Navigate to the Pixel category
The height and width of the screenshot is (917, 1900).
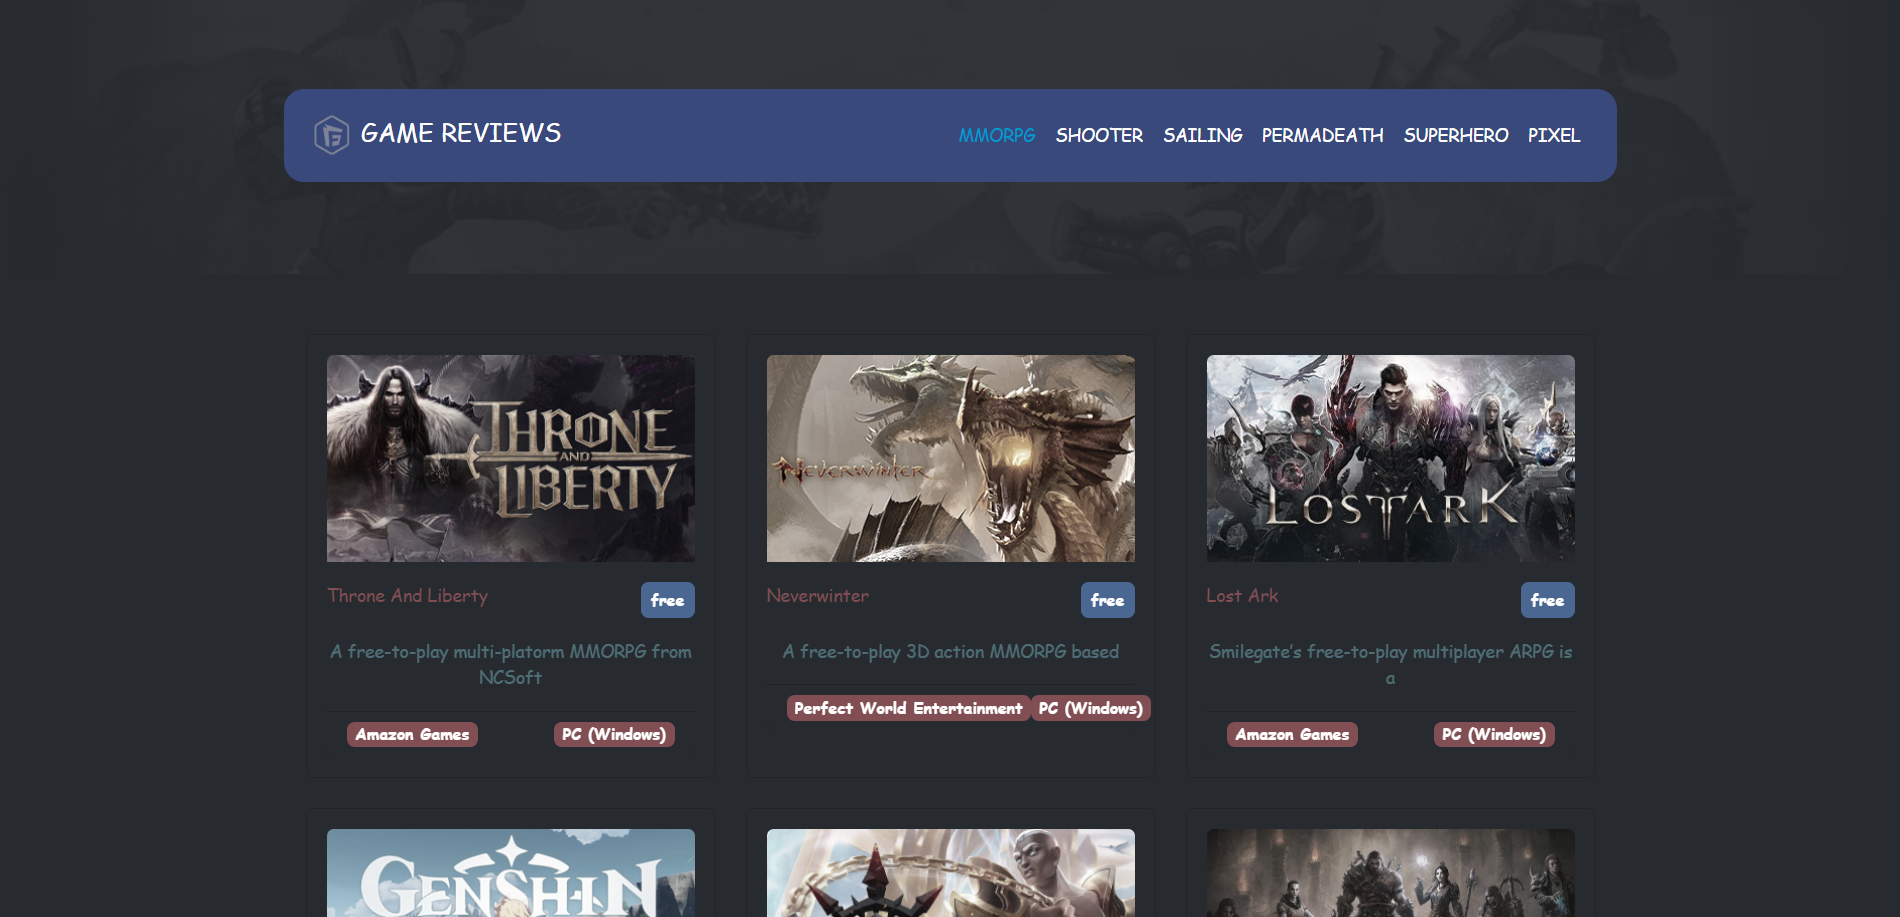pos(1553,135)
